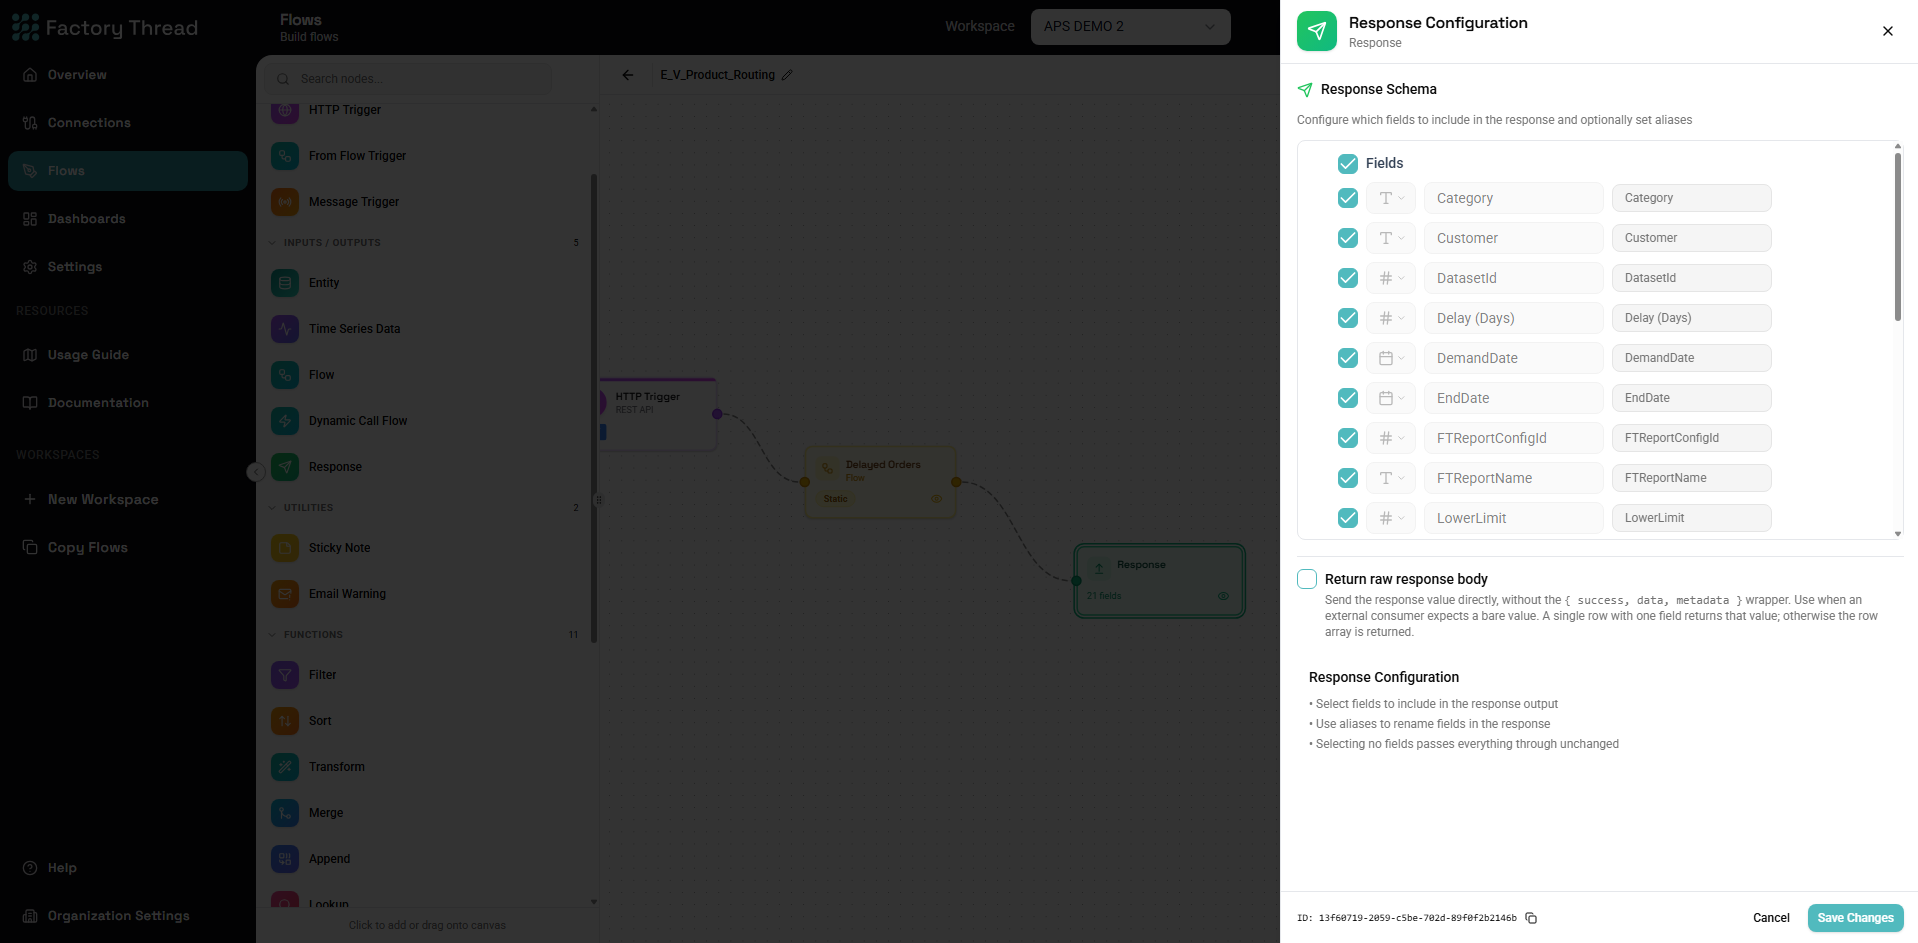The width and height of the screenshot is (1918, 943).
Task: Toggle the Fields select-all checkbox
Action: 1348,163
